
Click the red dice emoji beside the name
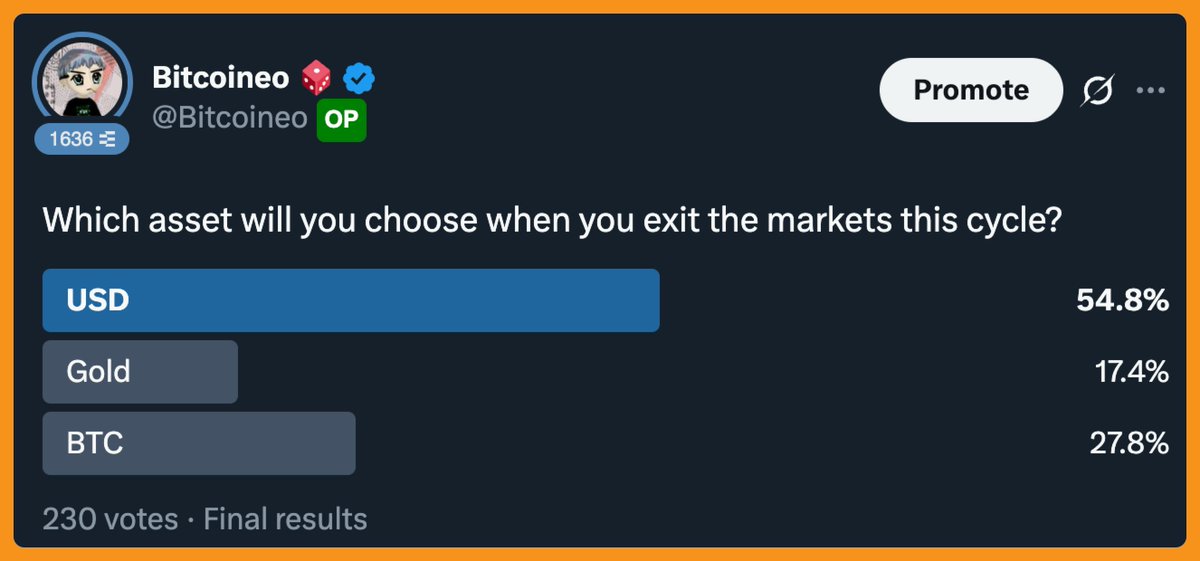318,76
